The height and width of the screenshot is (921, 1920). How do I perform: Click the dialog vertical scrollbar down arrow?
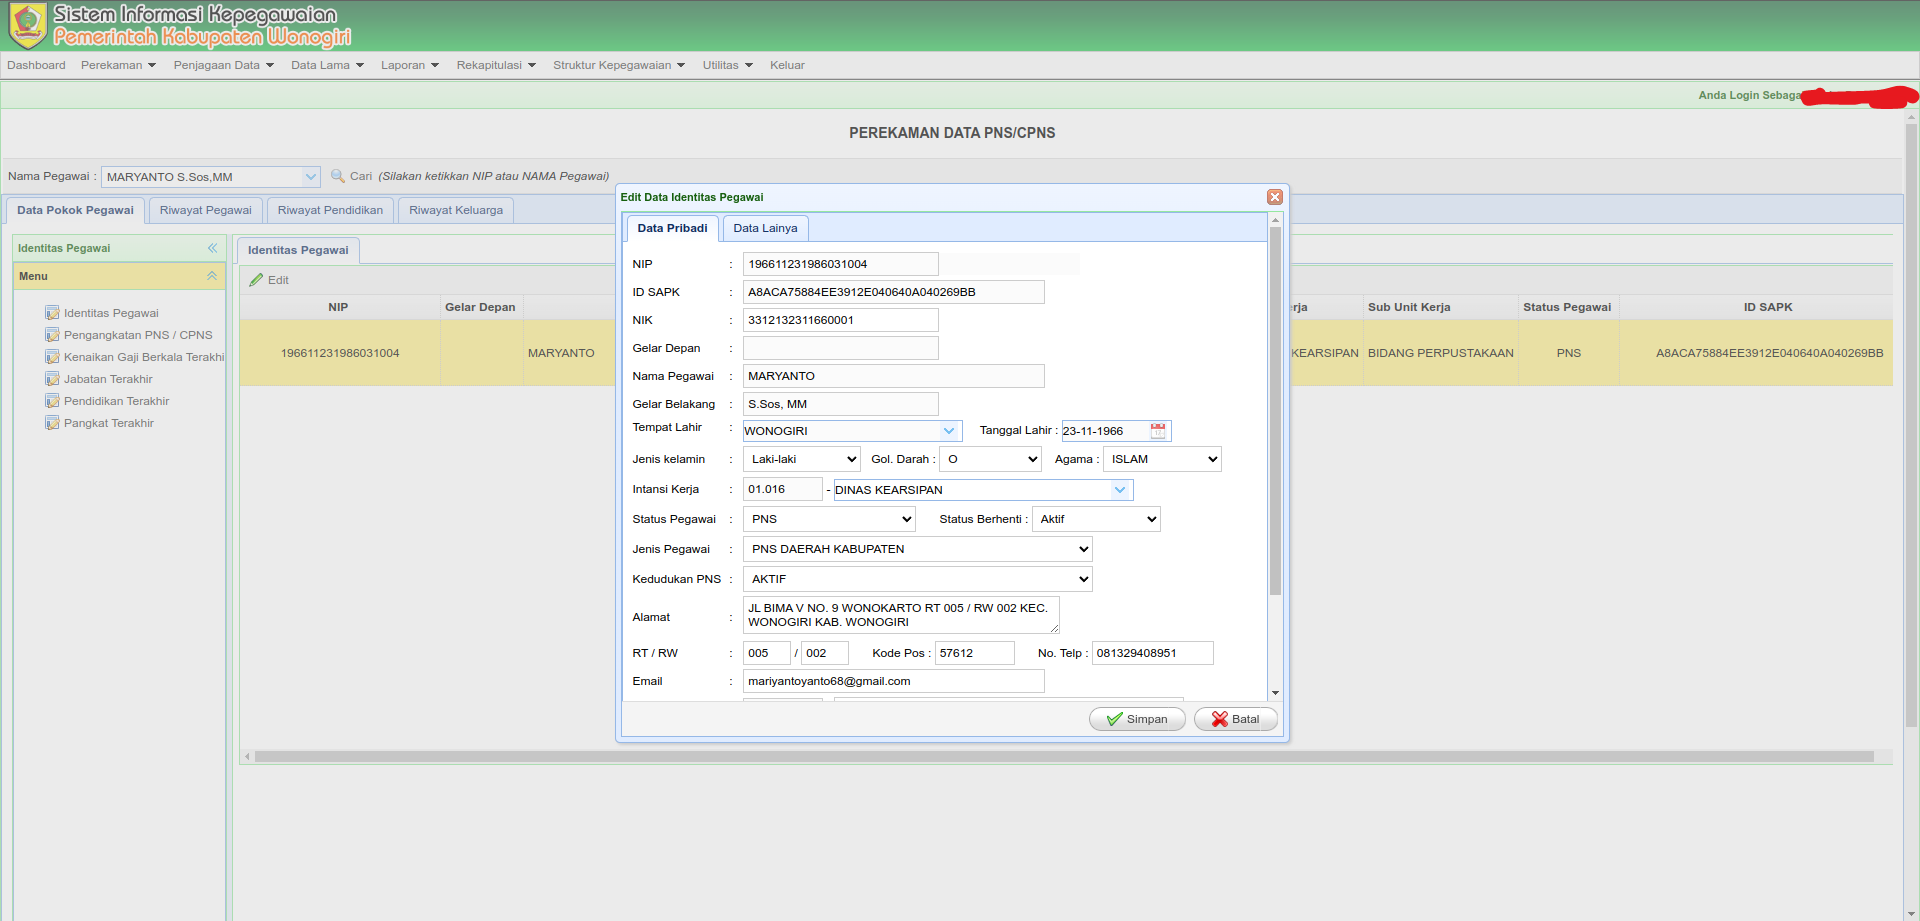[x=1275, y=693]
